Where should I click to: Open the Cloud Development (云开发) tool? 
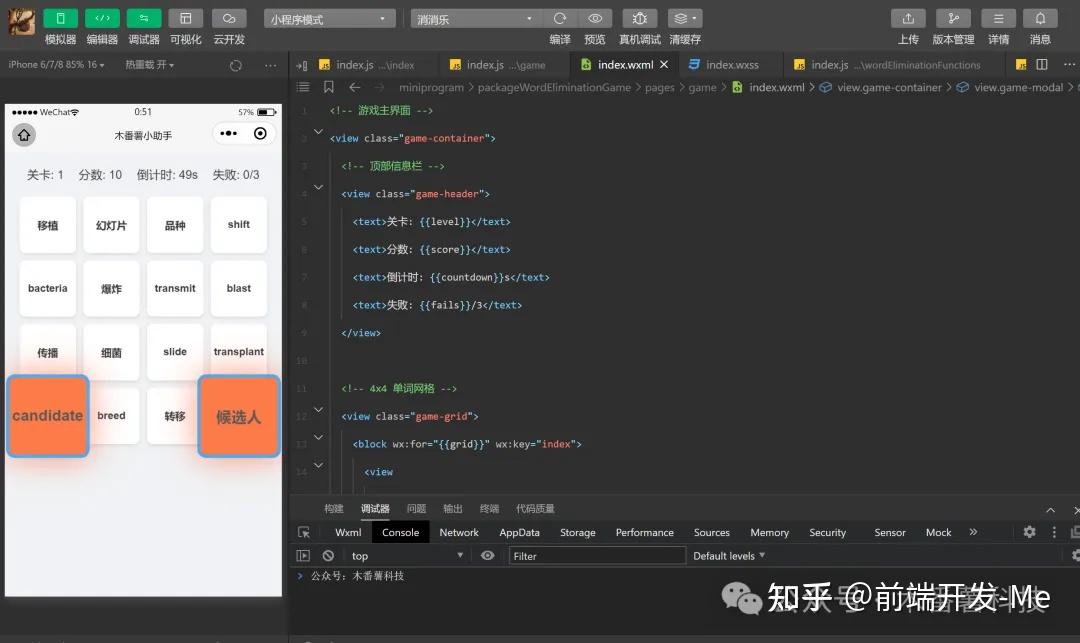(x=229, y=19)
